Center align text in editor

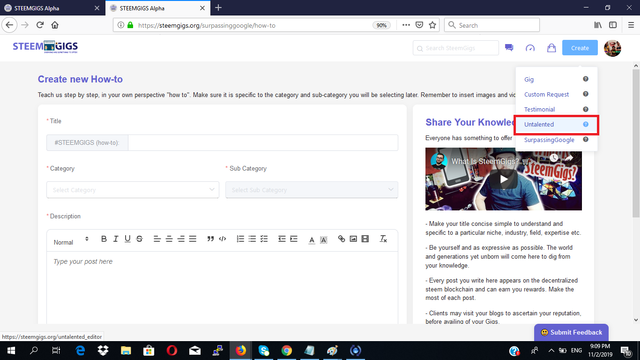[x=169, y=239]
